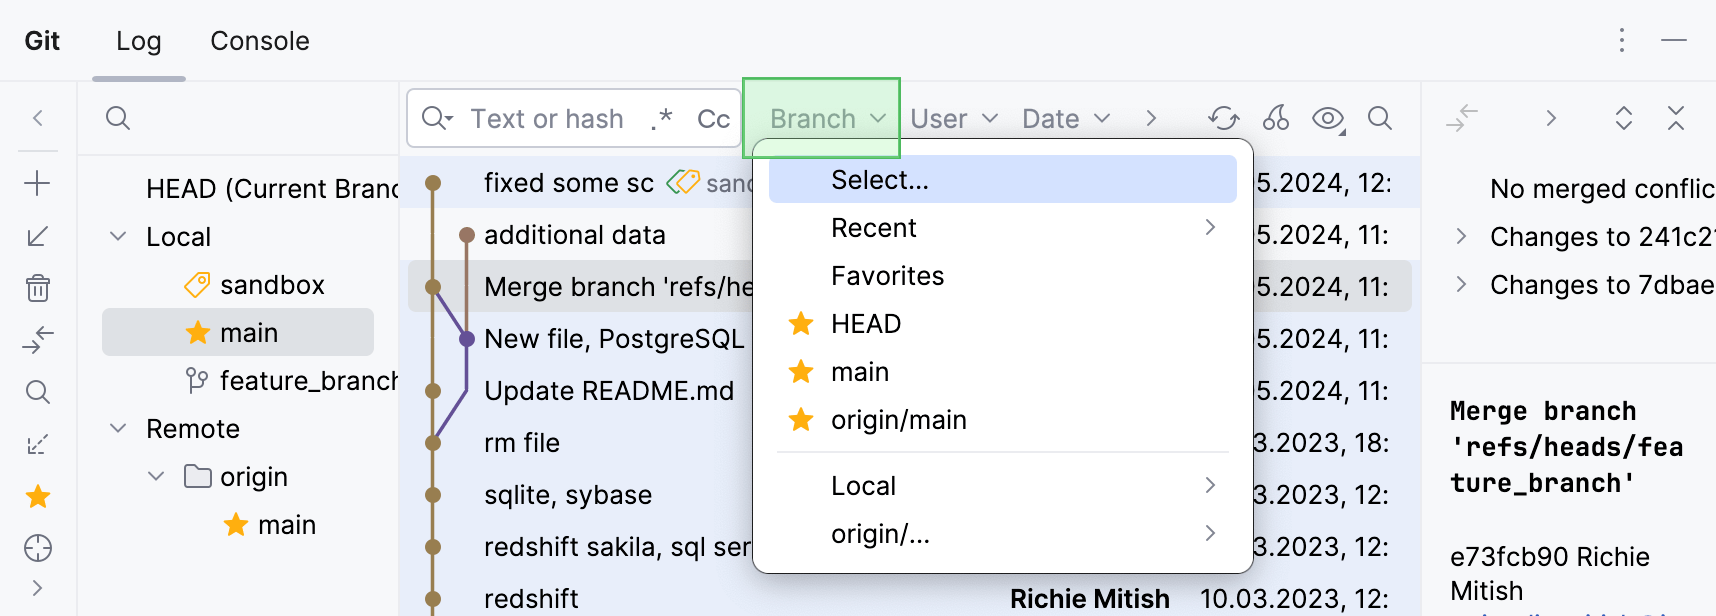
Task: Open the eye view options
Action: click(1328, 119)
